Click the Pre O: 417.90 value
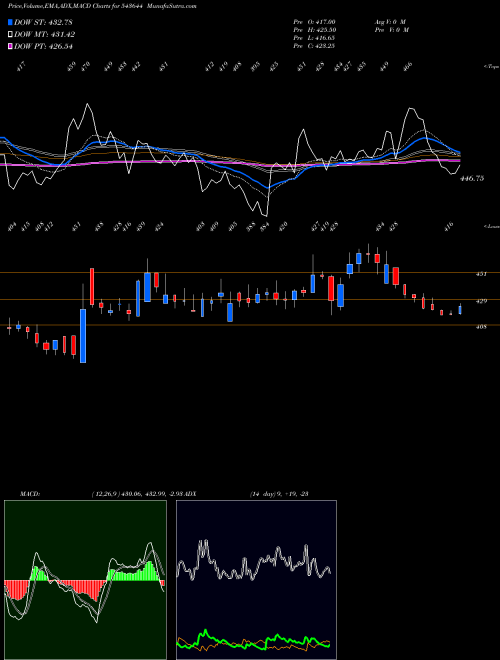 [x=314, y=22]
